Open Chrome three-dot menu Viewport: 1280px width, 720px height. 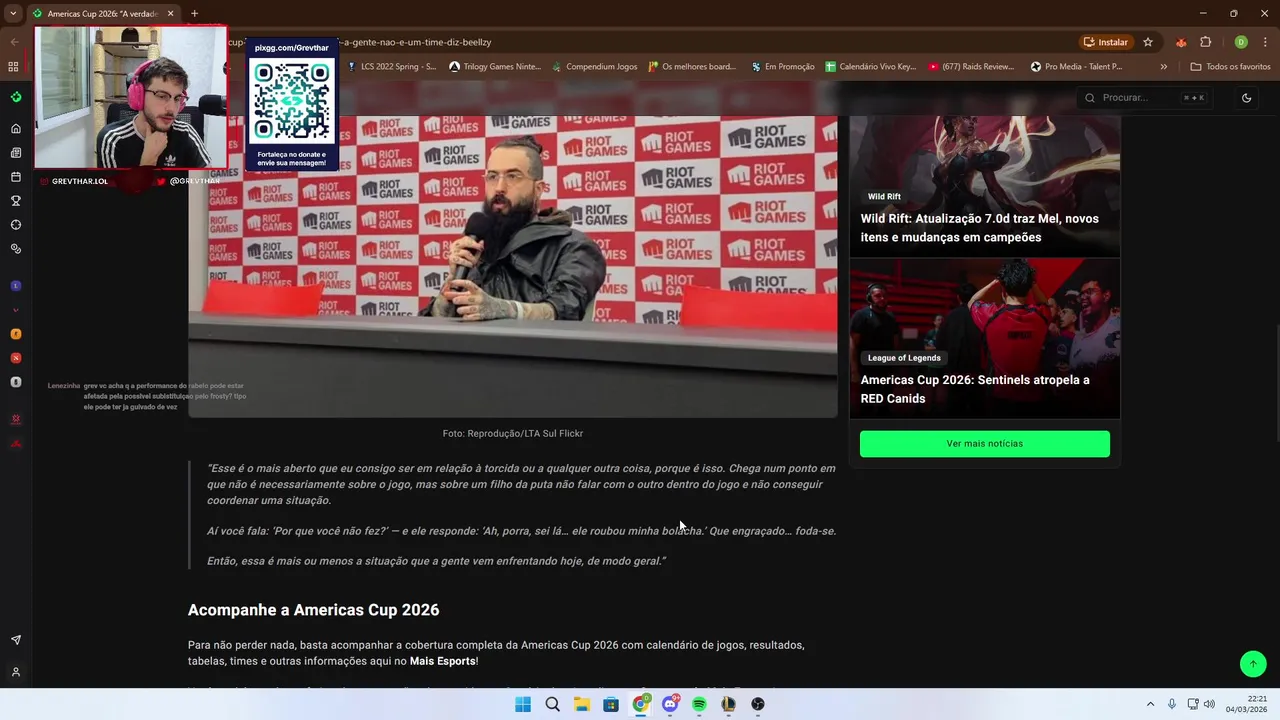click(1265, 42)
